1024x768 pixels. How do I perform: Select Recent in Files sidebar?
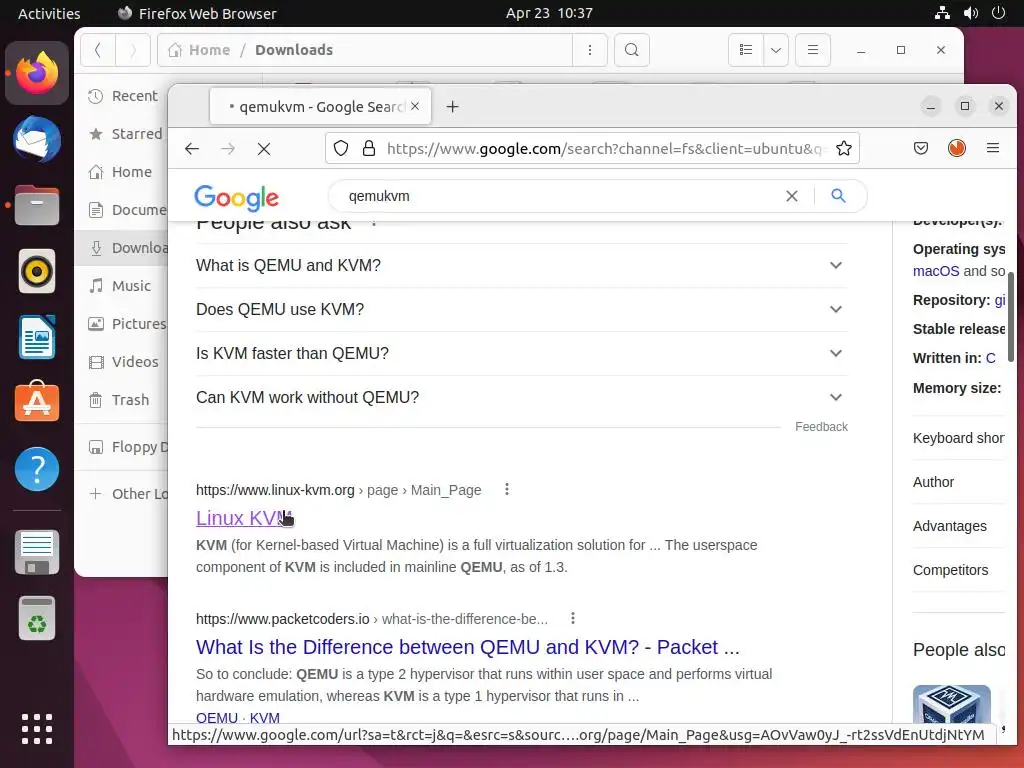point(123,96)
